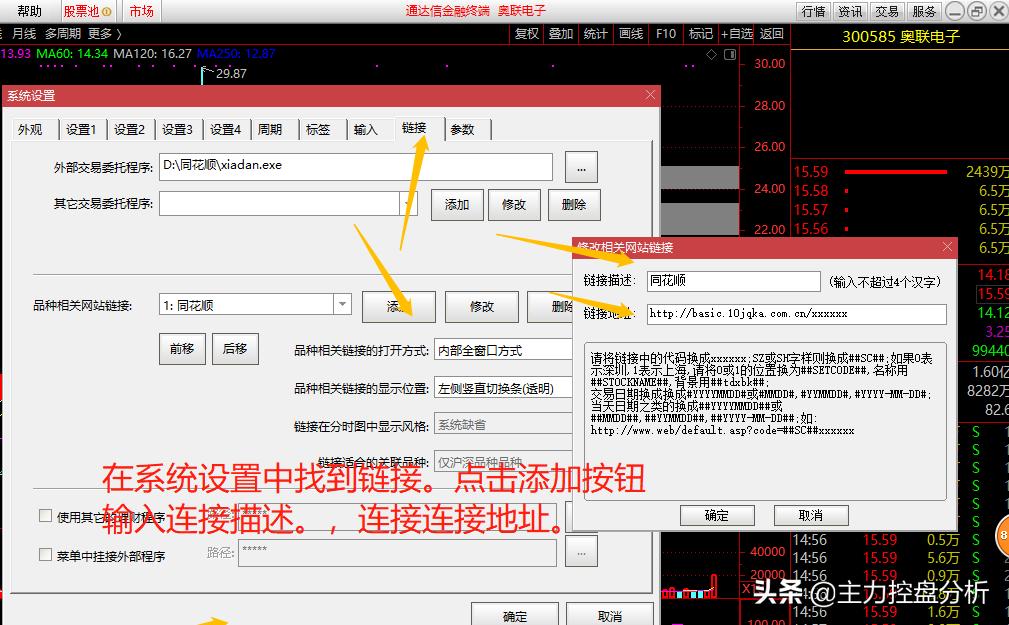The width and height of the screenshot is (1009, 625).
Task: Switch to 周期 tab
Action: [270, 129]
